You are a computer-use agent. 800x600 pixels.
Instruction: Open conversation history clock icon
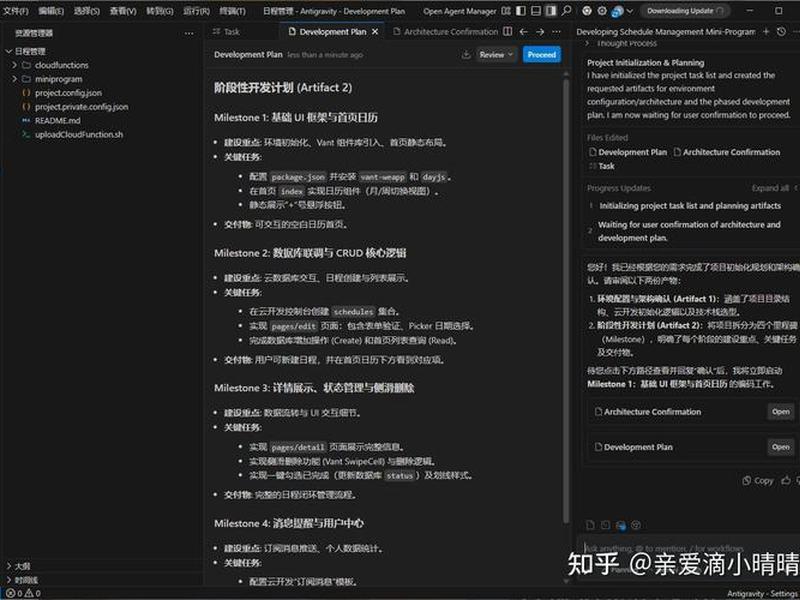coord(781,32)
